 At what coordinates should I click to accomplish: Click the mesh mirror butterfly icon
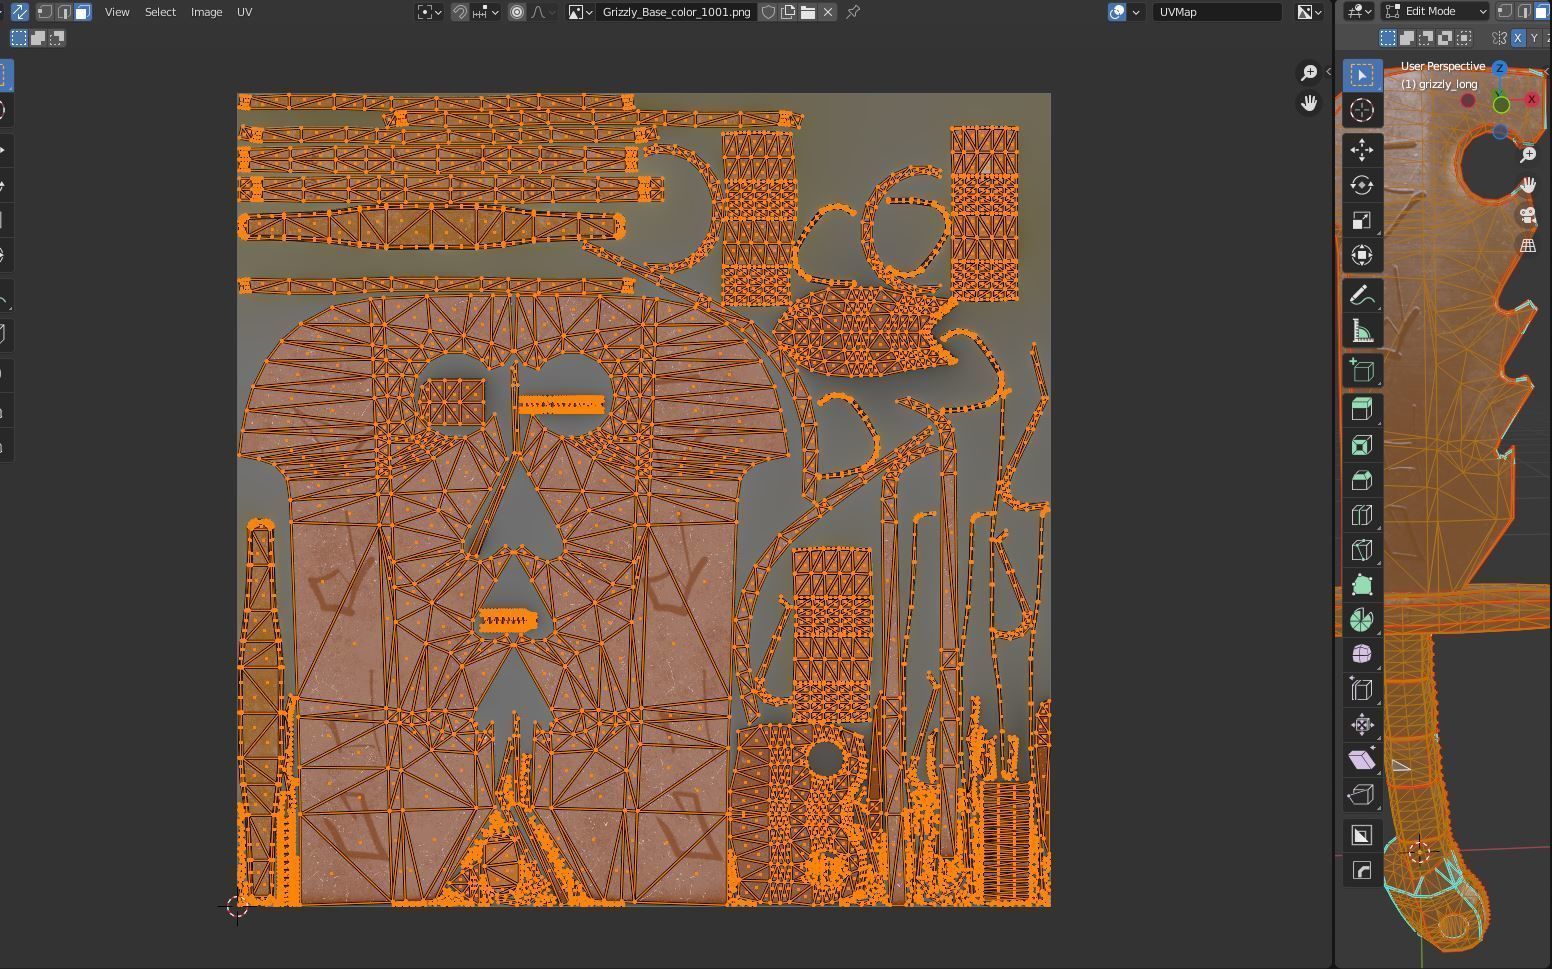click(1499, 38)
